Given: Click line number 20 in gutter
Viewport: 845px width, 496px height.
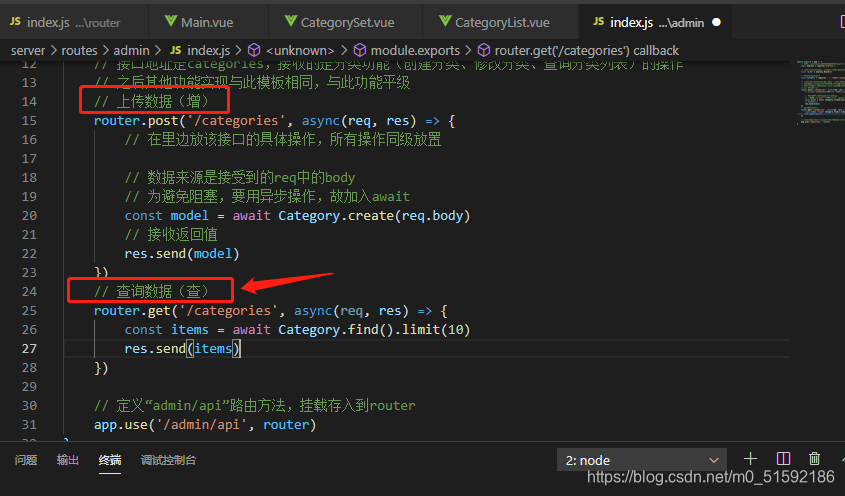Looking at the screenshot, I should 29,216.
